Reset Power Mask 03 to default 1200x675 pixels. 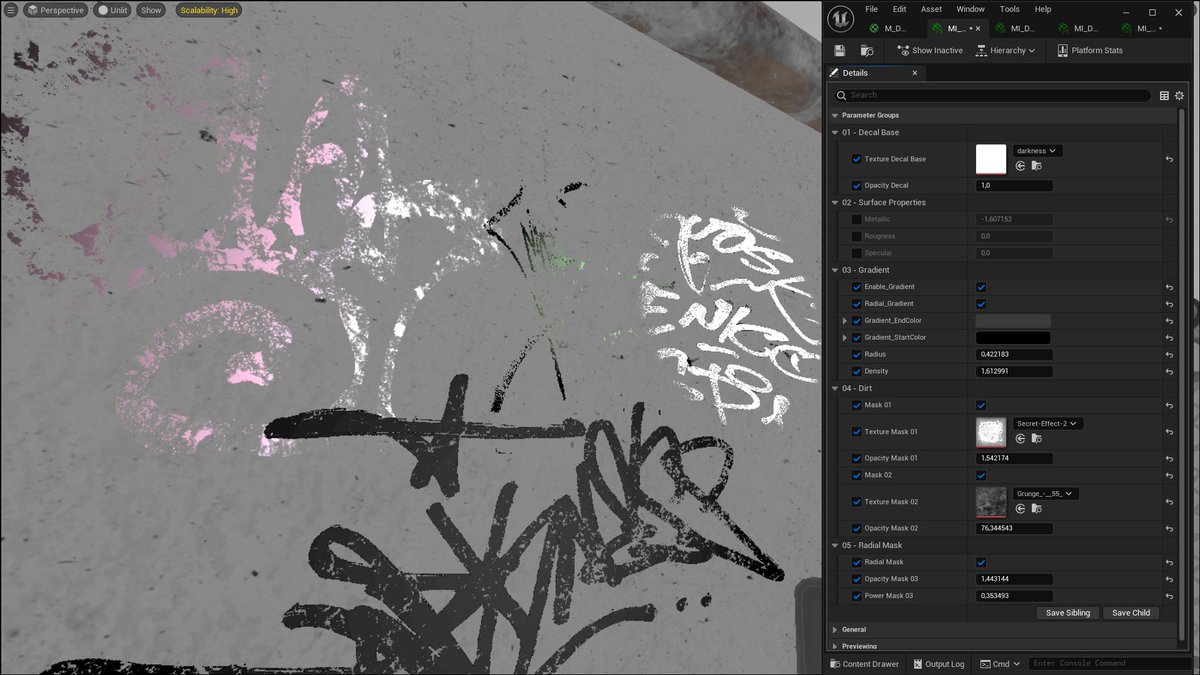pos(1169,596)
